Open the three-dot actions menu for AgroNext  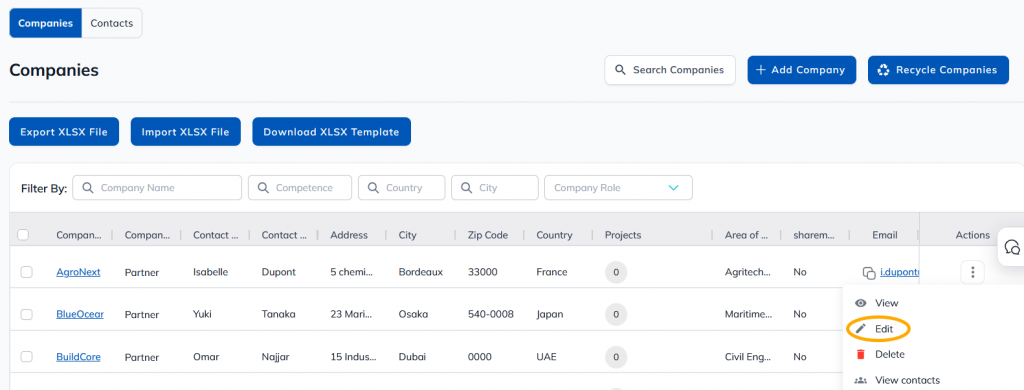point(972,272)
